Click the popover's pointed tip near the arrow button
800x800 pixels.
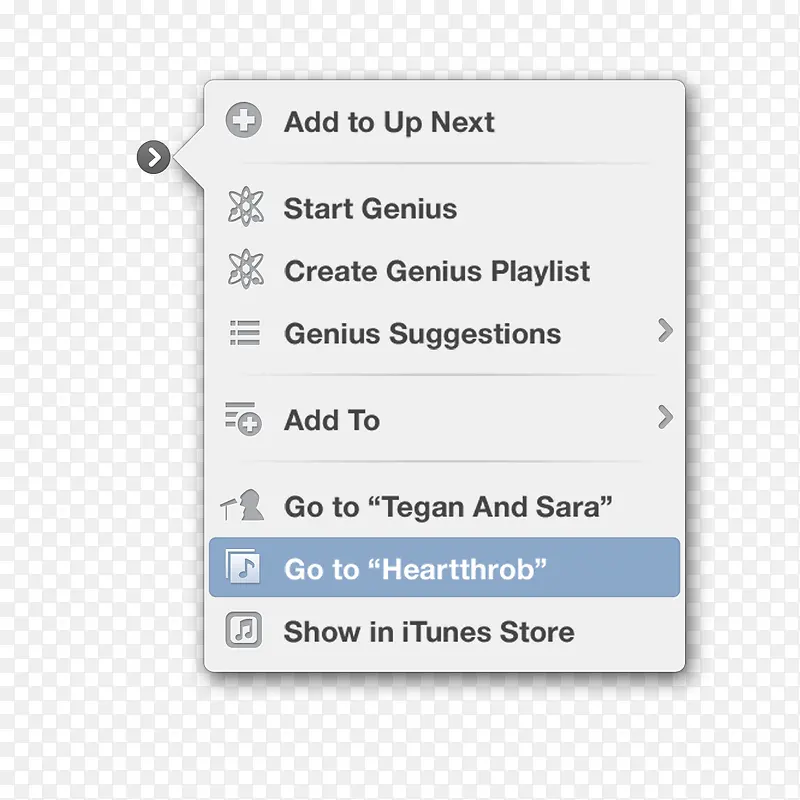click(180, 157)
